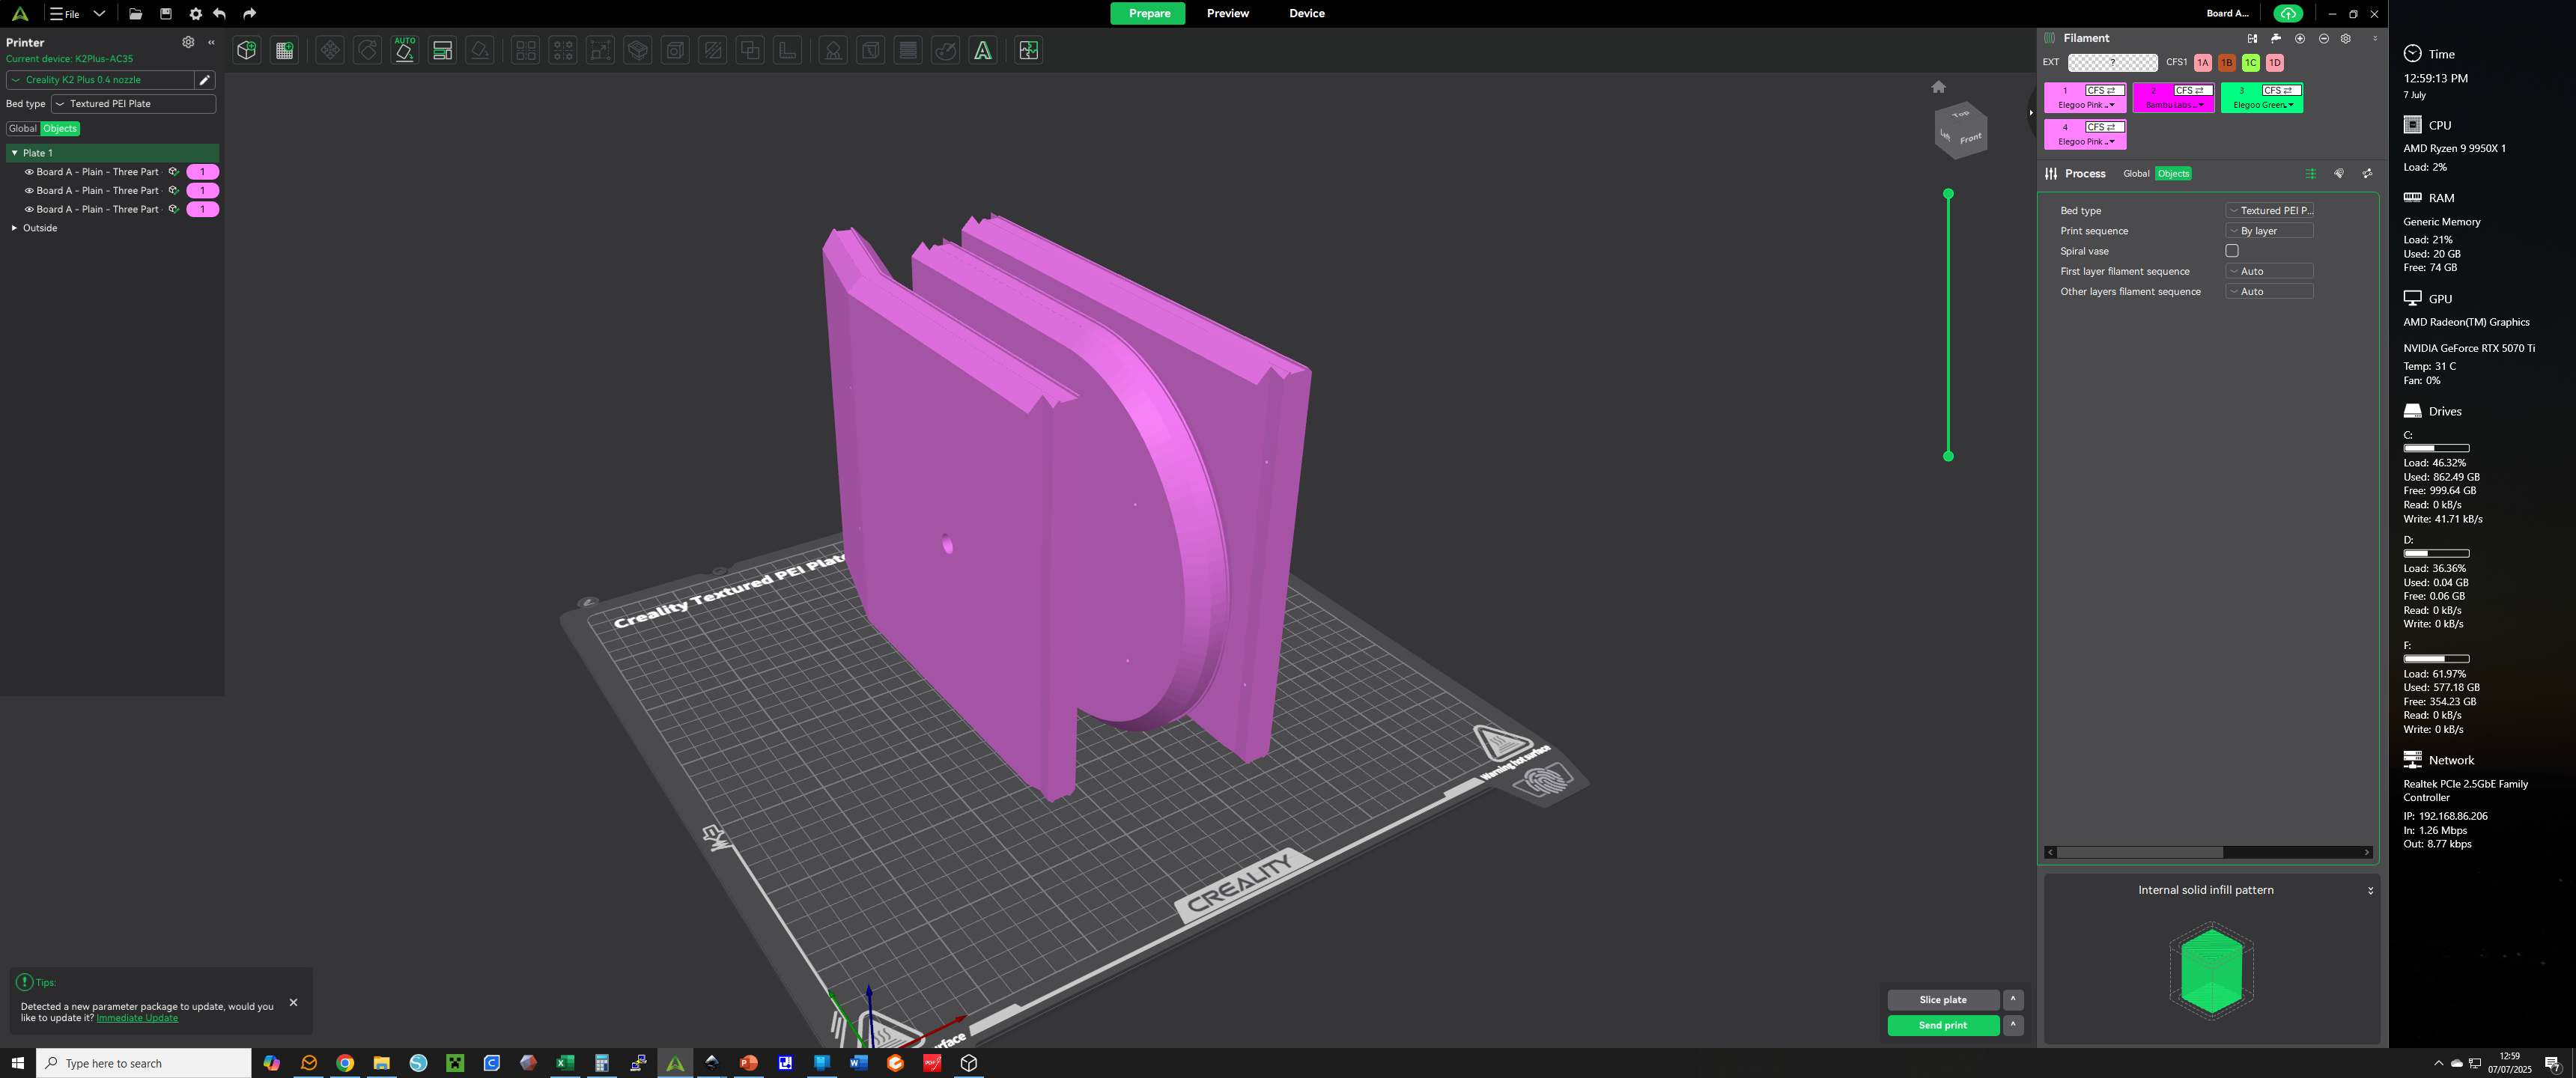Click the Save project disk icon
Screen dimensions: 2576x1078
coord(166,14)
